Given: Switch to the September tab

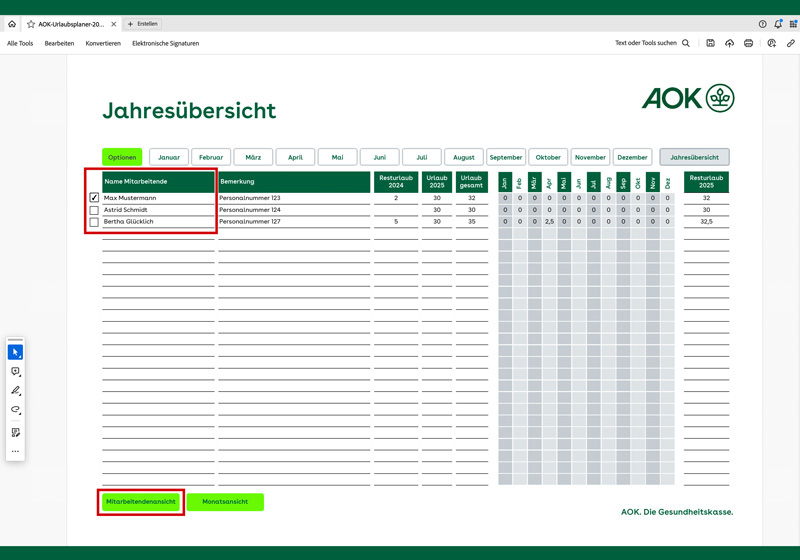Looking at the screenshot, I should point(506,157).
